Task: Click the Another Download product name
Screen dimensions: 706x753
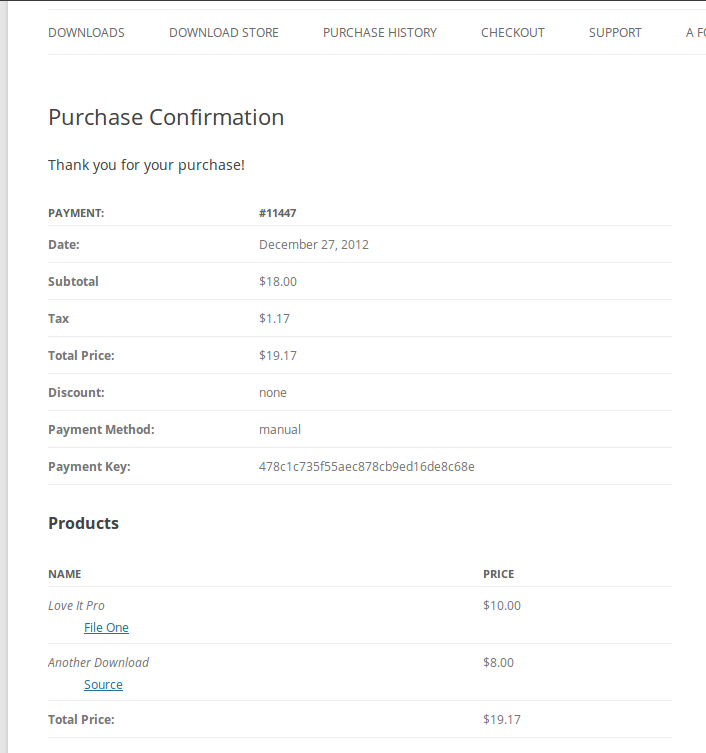Action: [98, 663]
